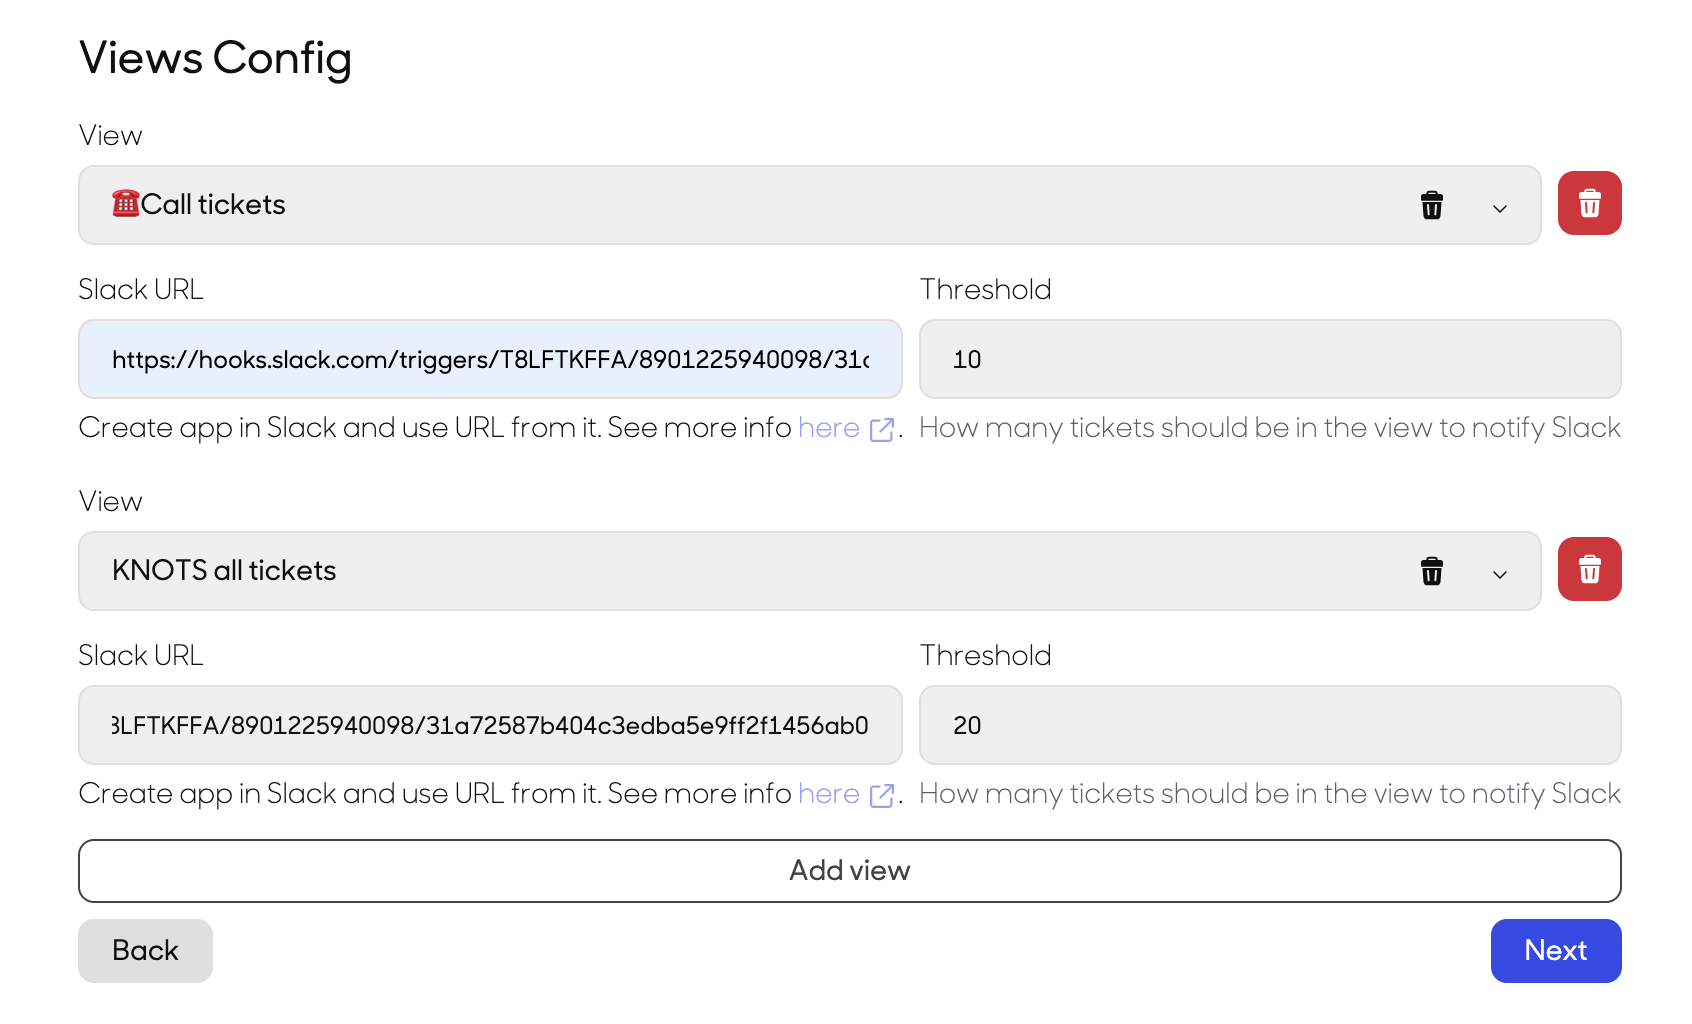Click the phone emoji in Call tickets

(x=125, y=203)
